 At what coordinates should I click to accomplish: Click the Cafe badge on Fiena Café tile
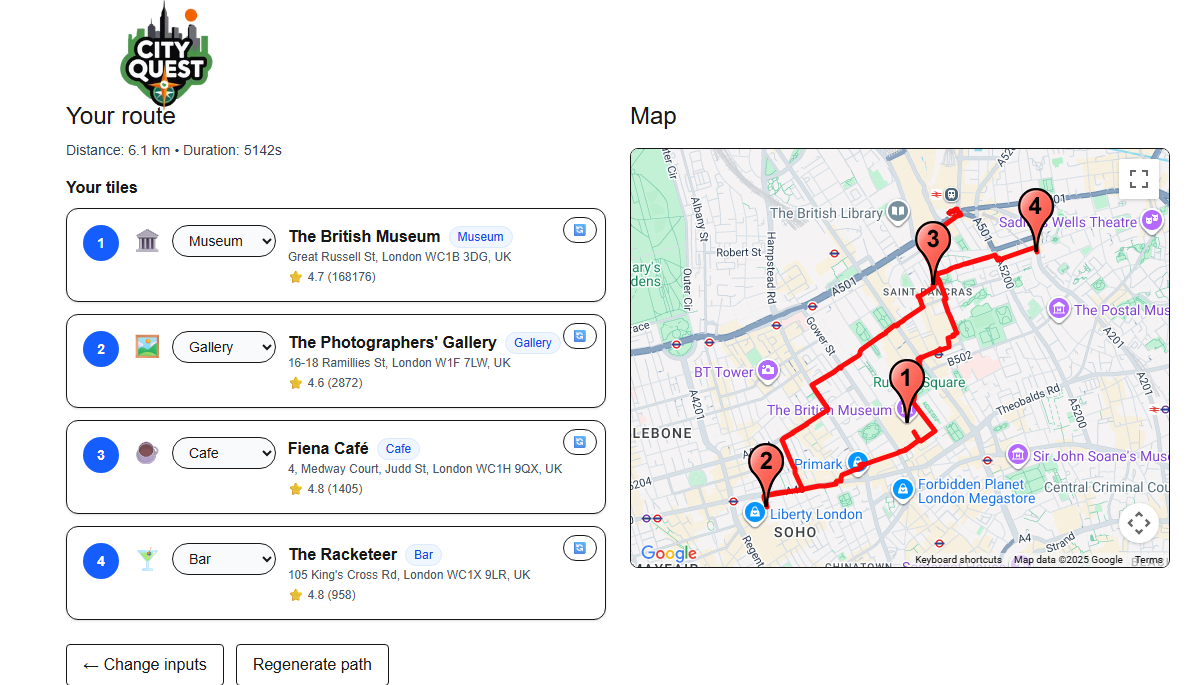click(x=397, y=448)
